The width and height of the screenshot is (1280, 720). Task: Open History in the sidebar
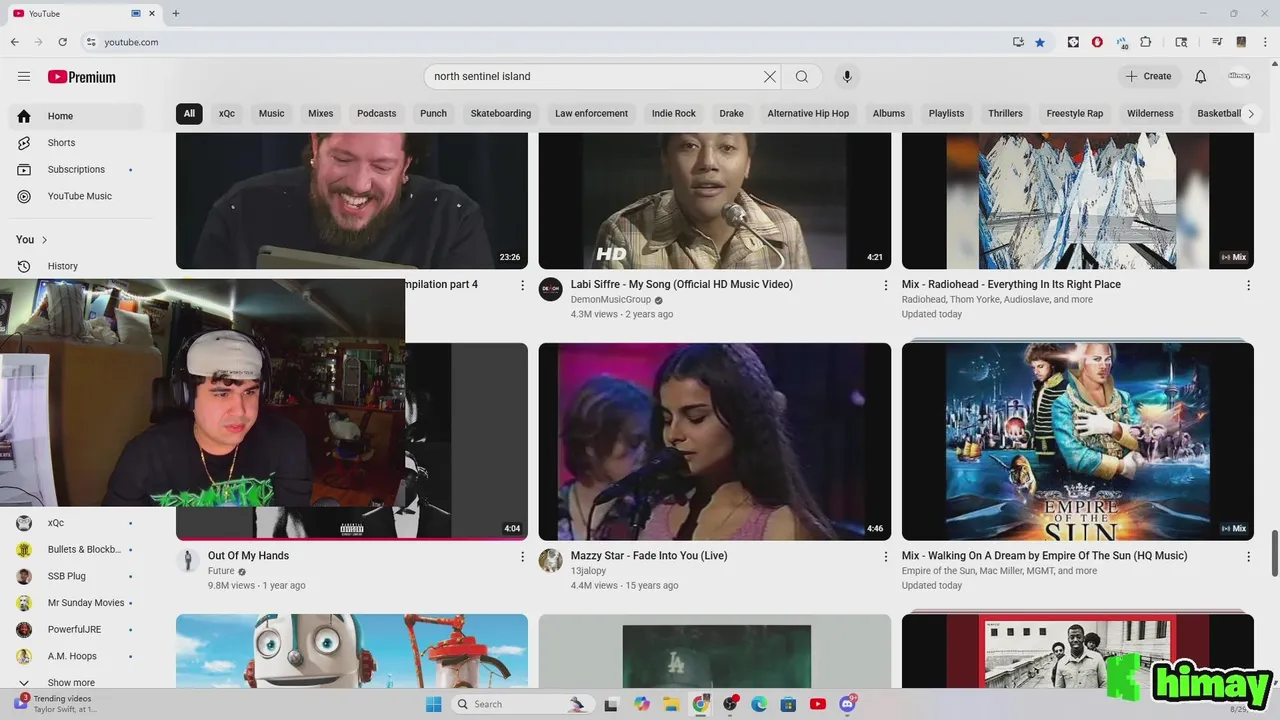pos(76,266)
